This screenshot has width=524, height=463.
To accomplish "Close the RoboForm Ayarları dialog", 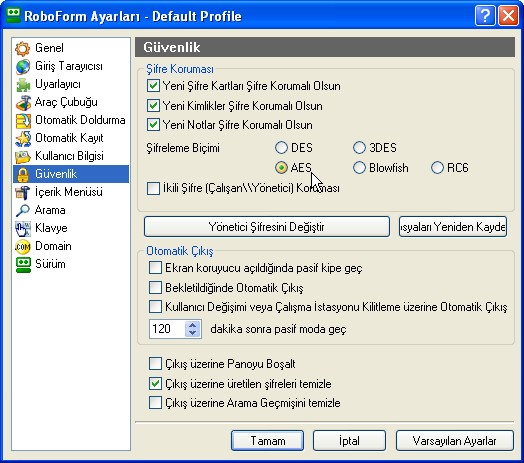I will tap(508, 16).
